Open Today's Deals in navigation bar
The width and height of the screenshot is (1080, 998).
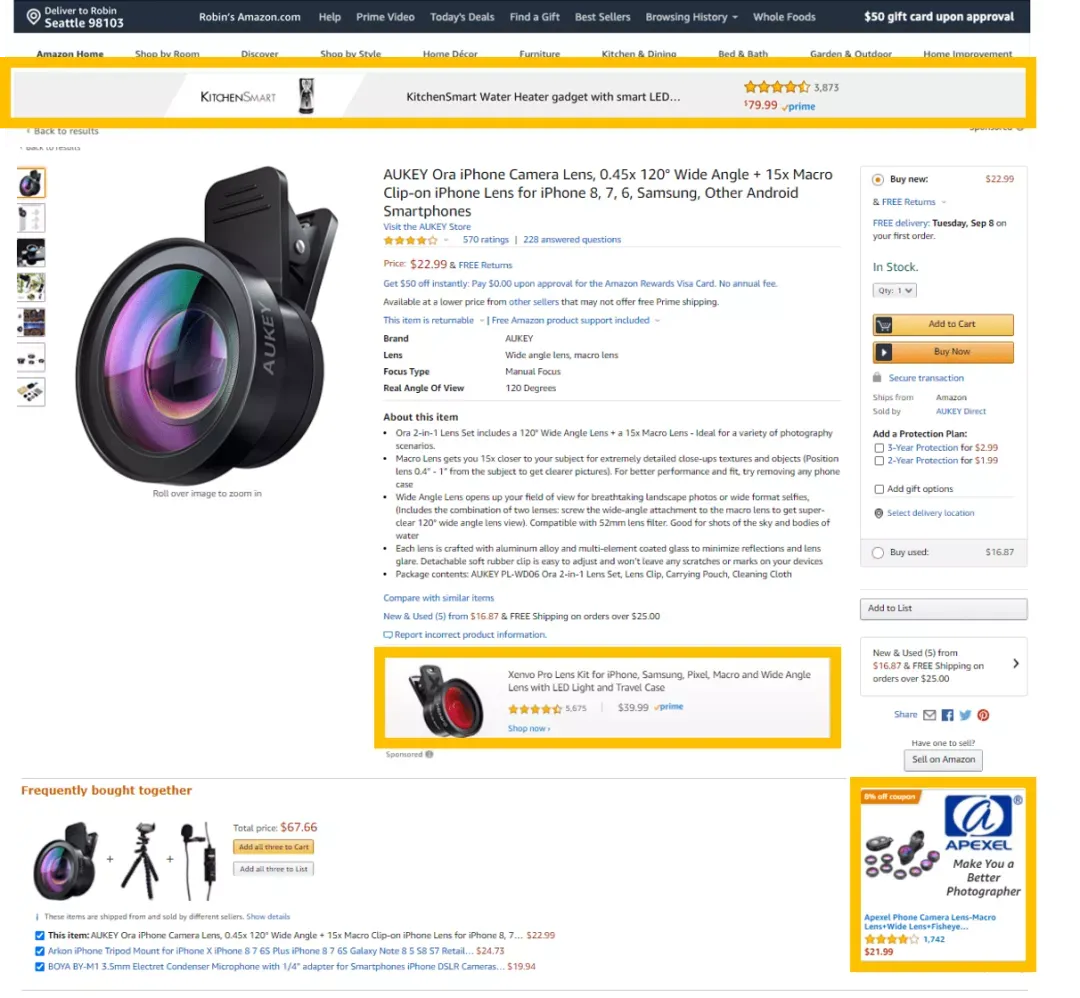[462, 17]
